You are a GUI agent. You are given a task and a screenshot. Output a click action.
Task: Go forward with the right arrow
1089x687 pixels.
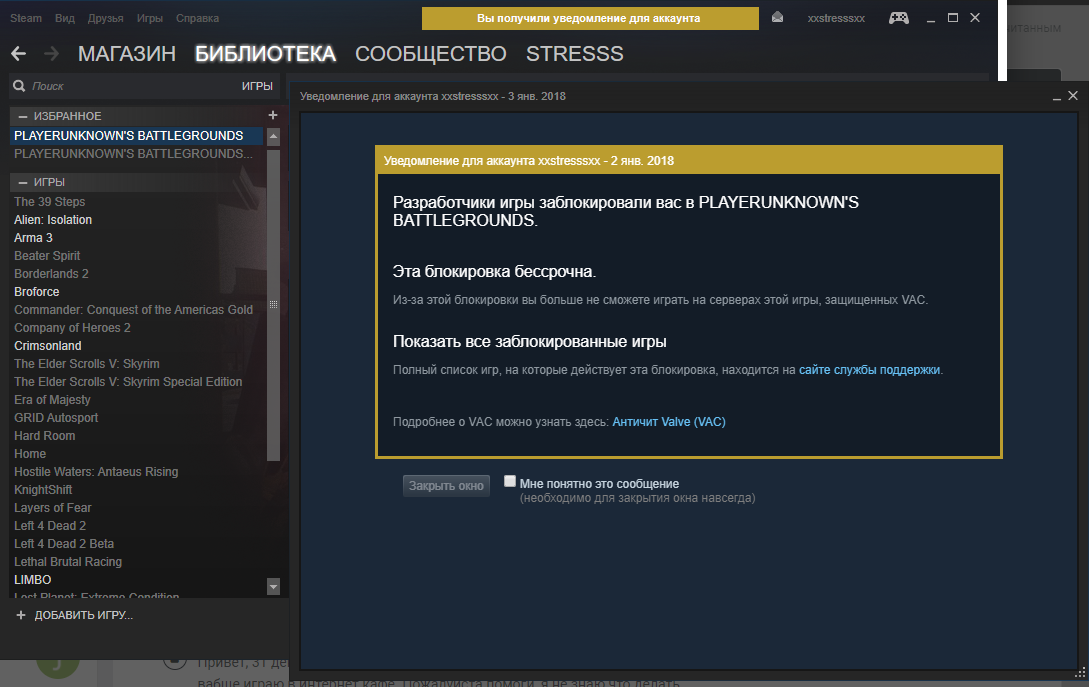pyautogui.click(x=51, y=53)
